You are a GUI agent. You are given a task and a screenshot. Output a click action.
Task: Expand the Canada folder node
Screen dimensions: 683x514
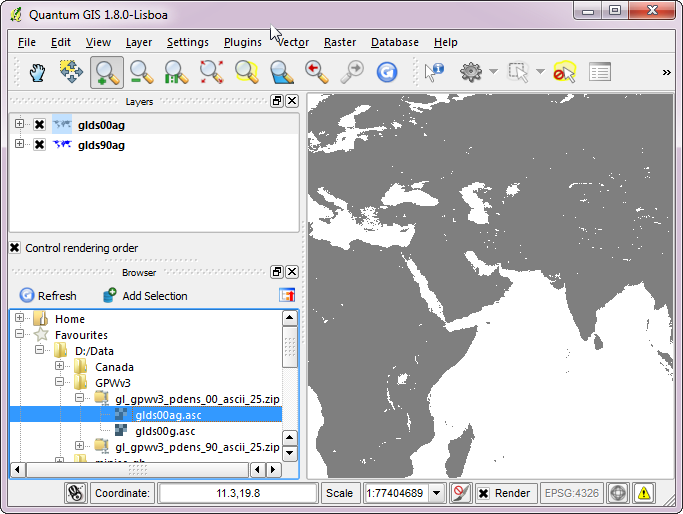click(59, 365)
